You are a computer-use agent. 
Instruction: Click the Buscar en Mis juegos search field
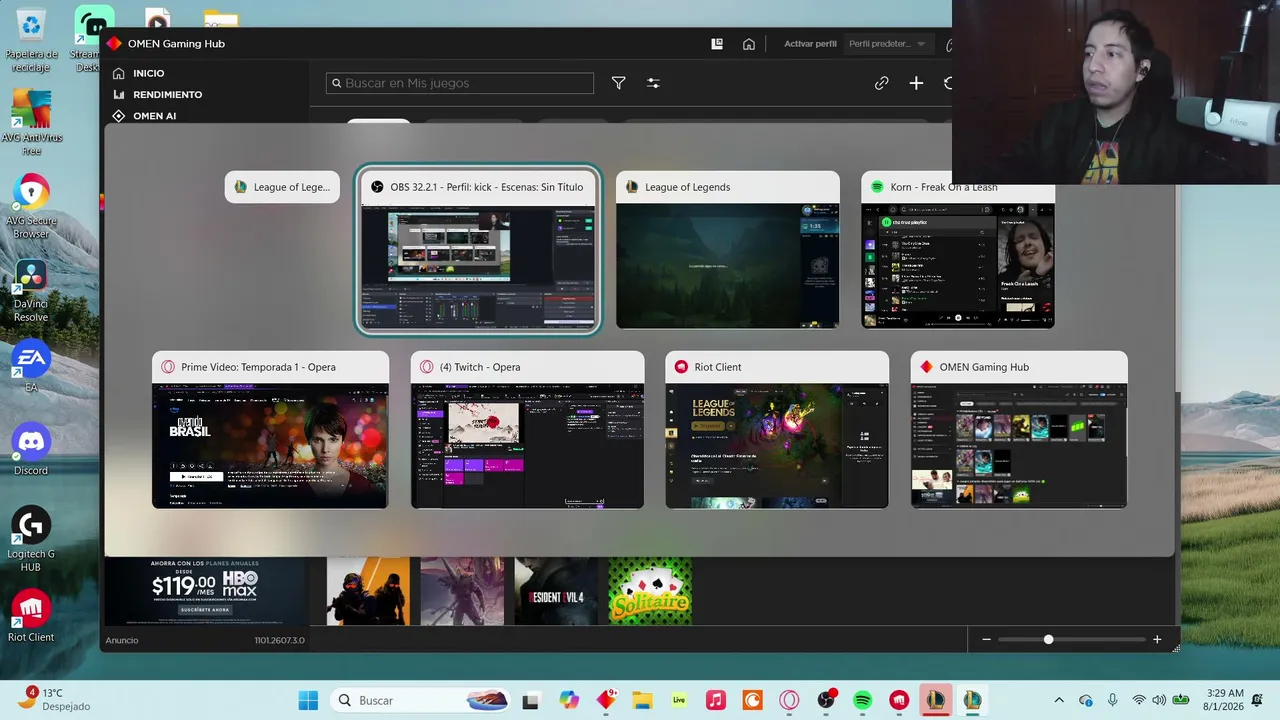(x=460, y=83)
